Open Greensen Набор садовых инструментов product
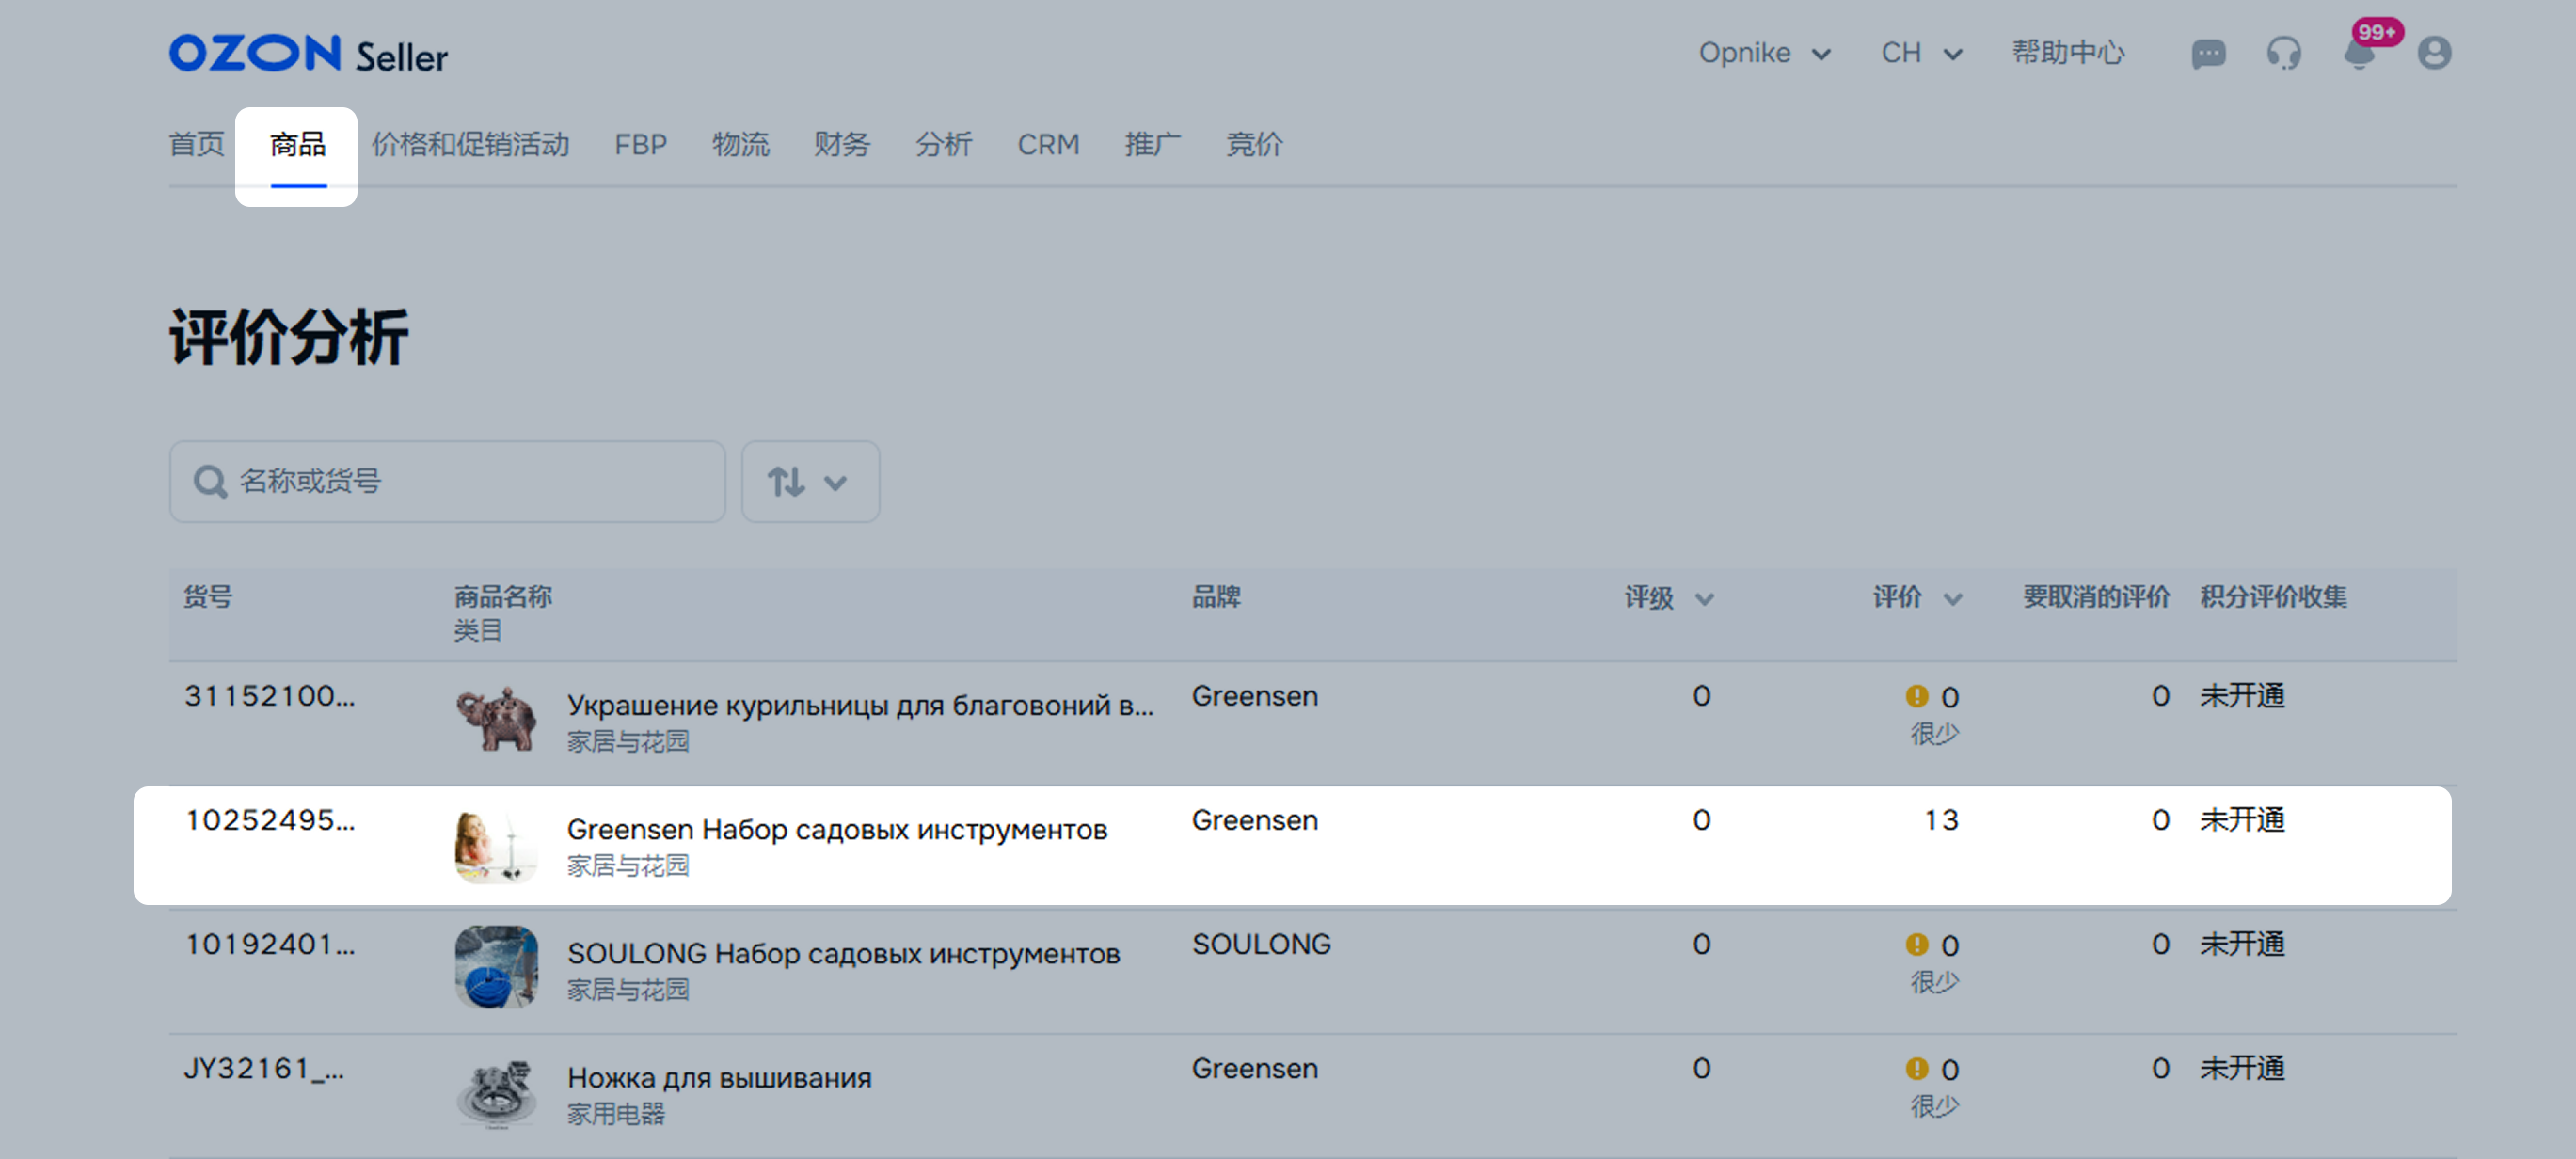This screenshot has width=2576, height=1159. [837, 829]
